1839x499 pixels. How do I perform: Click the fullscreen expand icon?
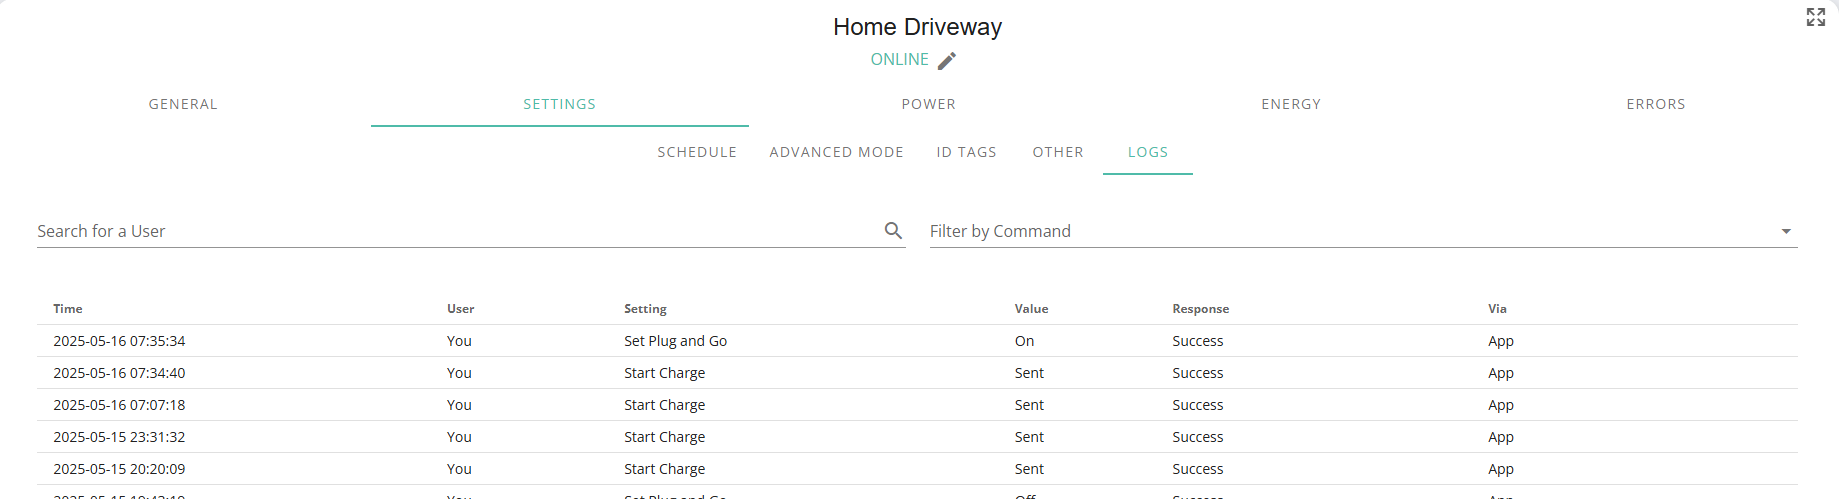(1816, 17)
